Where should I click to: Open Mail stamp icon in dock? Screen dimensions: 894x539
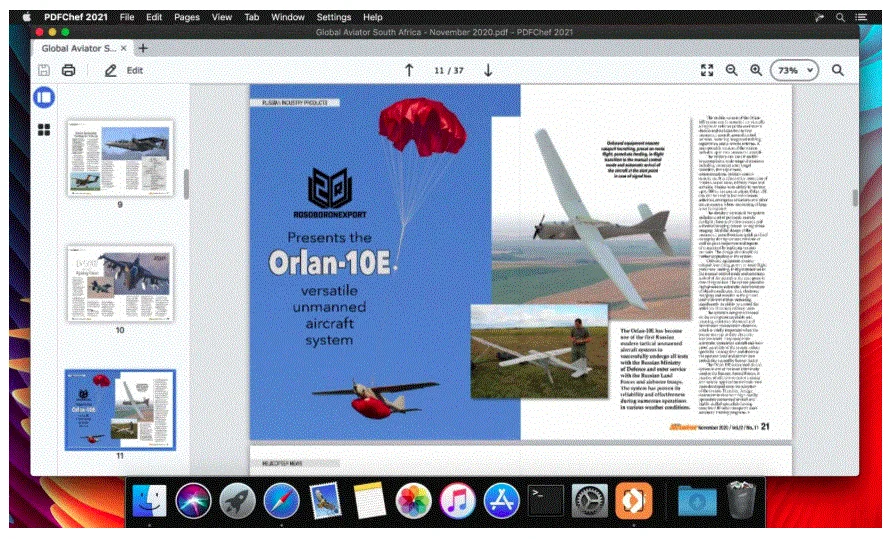click(326, 501)
